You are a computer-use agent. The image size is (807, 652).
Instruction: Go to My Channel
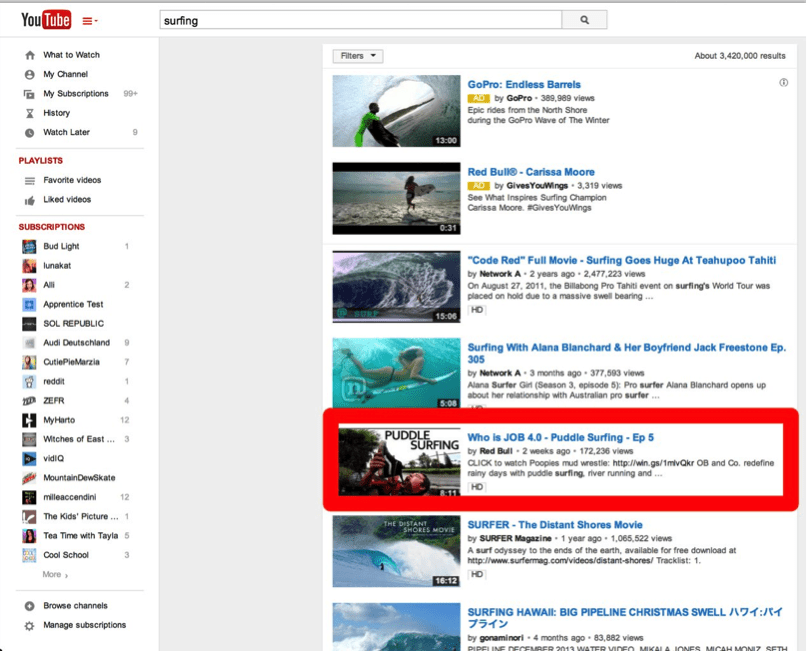65,74
